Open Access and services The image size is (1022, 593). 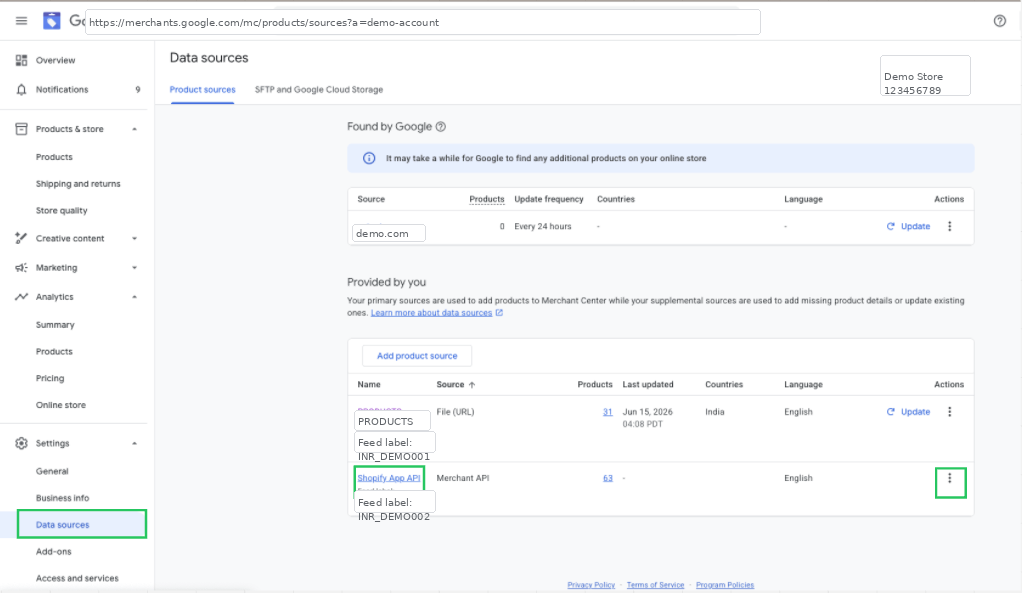(77, 578)
